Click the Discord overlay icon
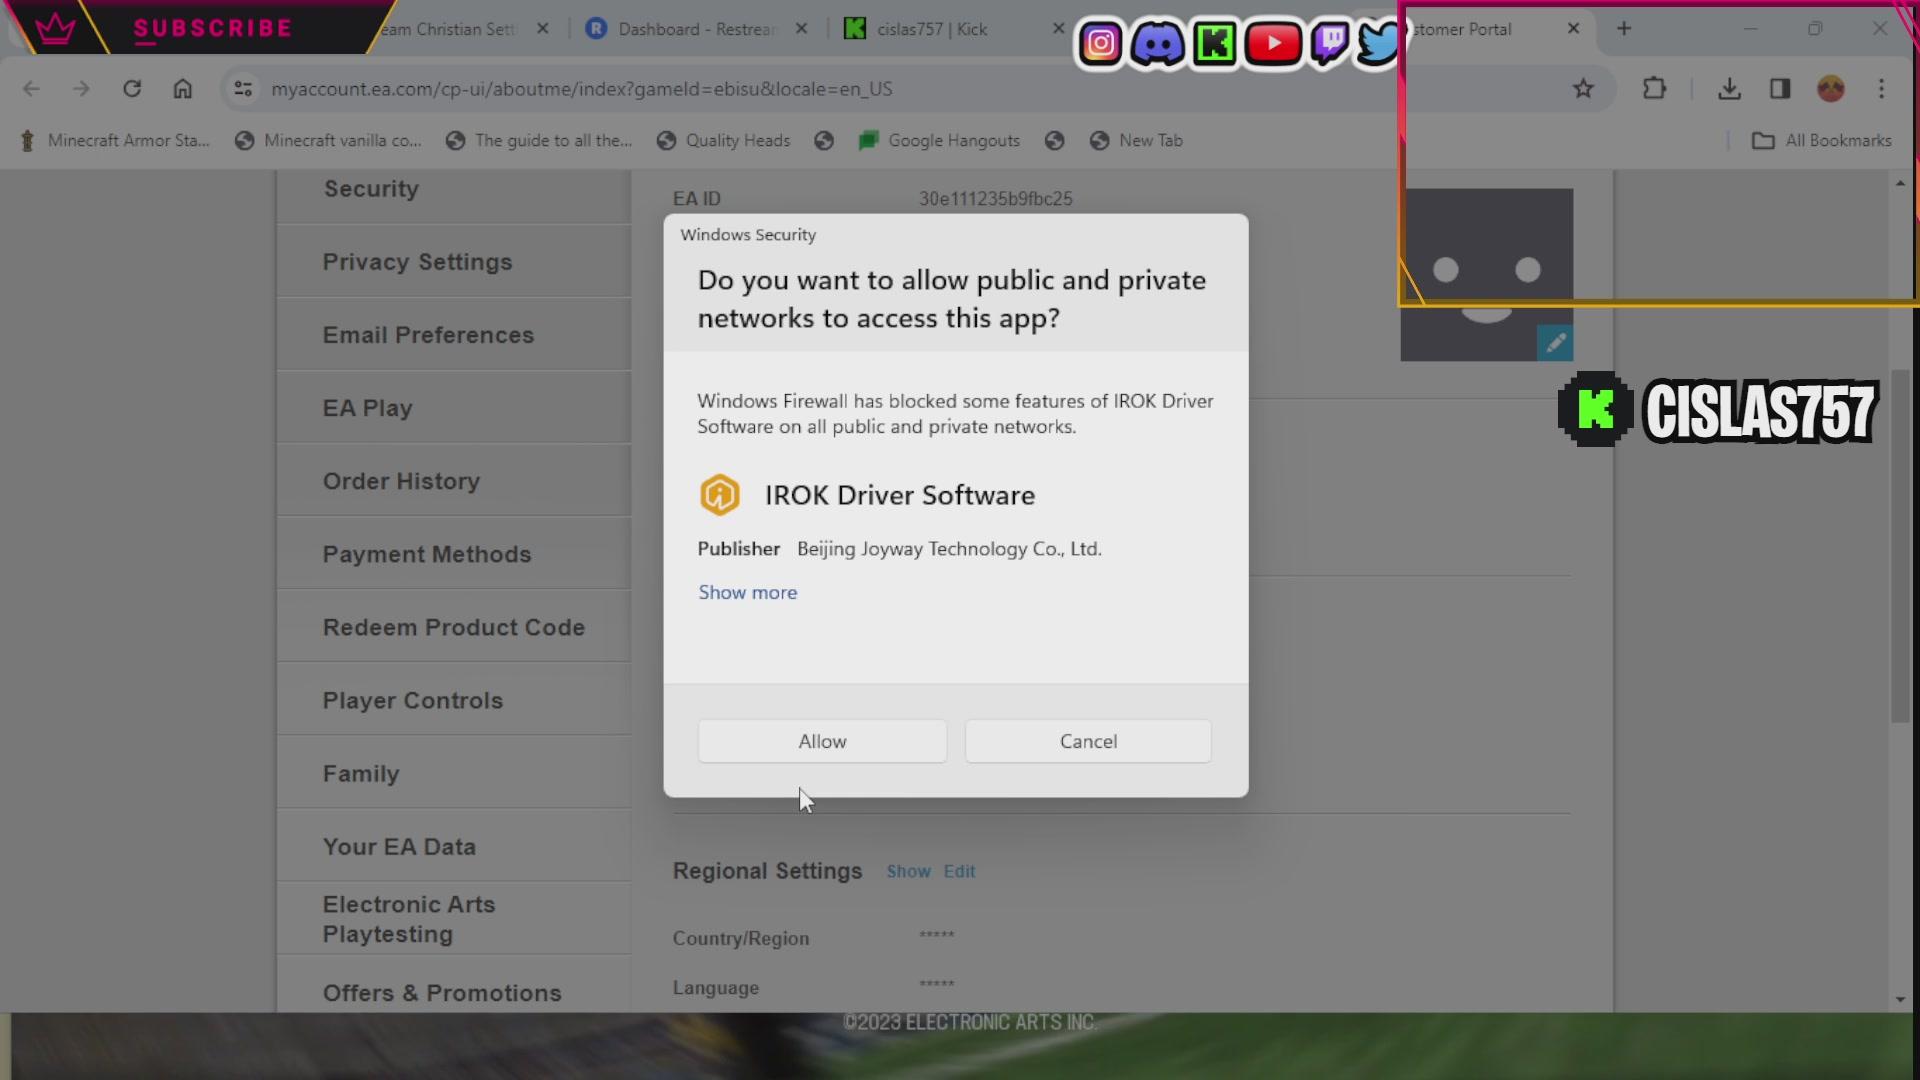This screenshot has height=1080, width=1920. [x=1158, y=43]
